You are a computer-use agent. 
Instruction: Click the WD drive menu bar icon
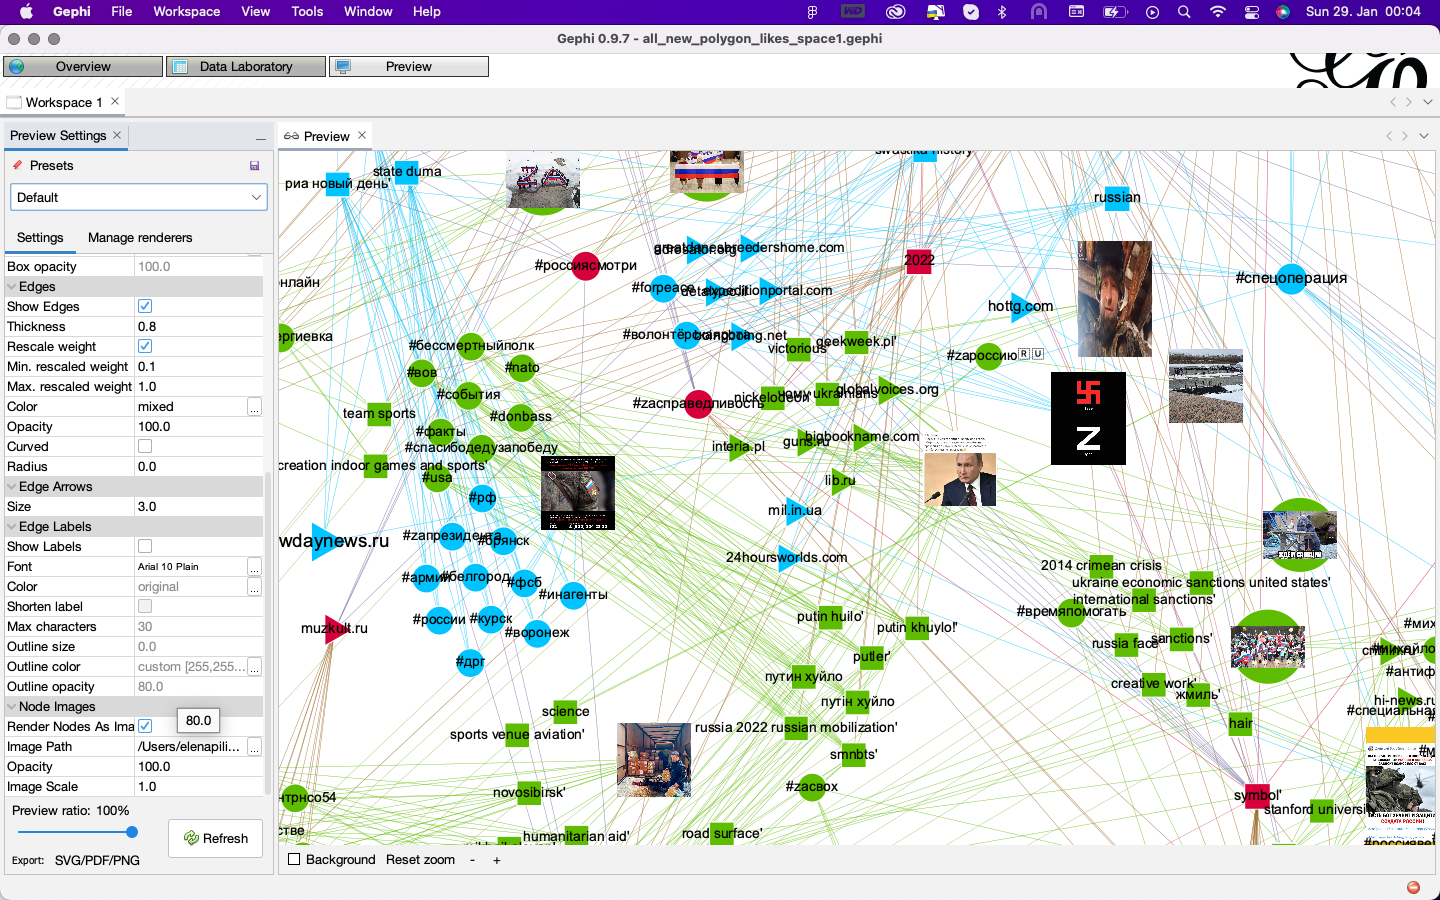point(853,12)
